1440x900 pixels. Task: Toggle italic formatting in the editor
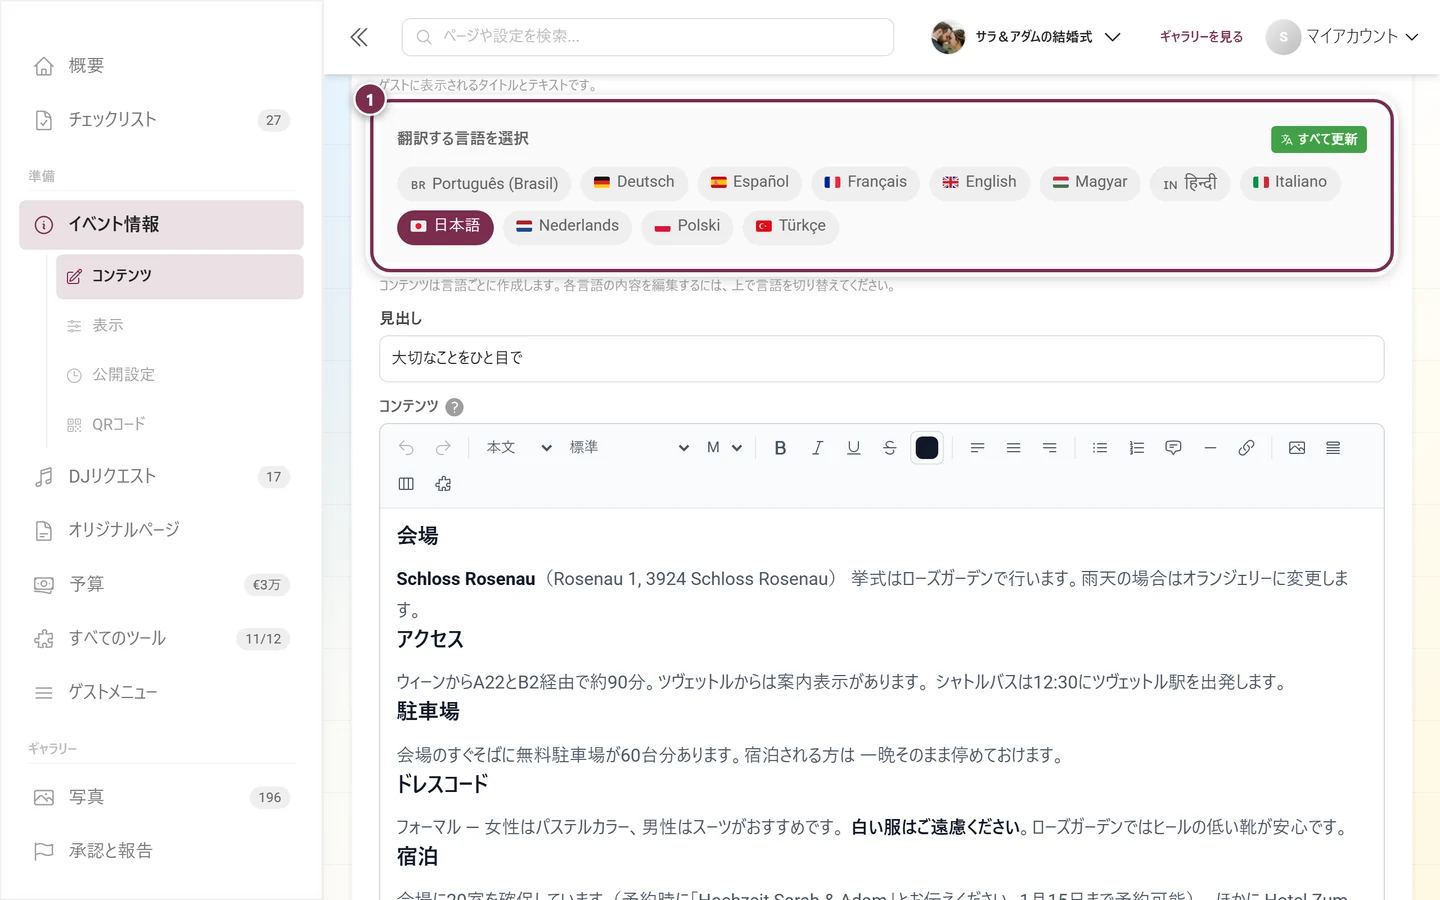pos(817,448)
